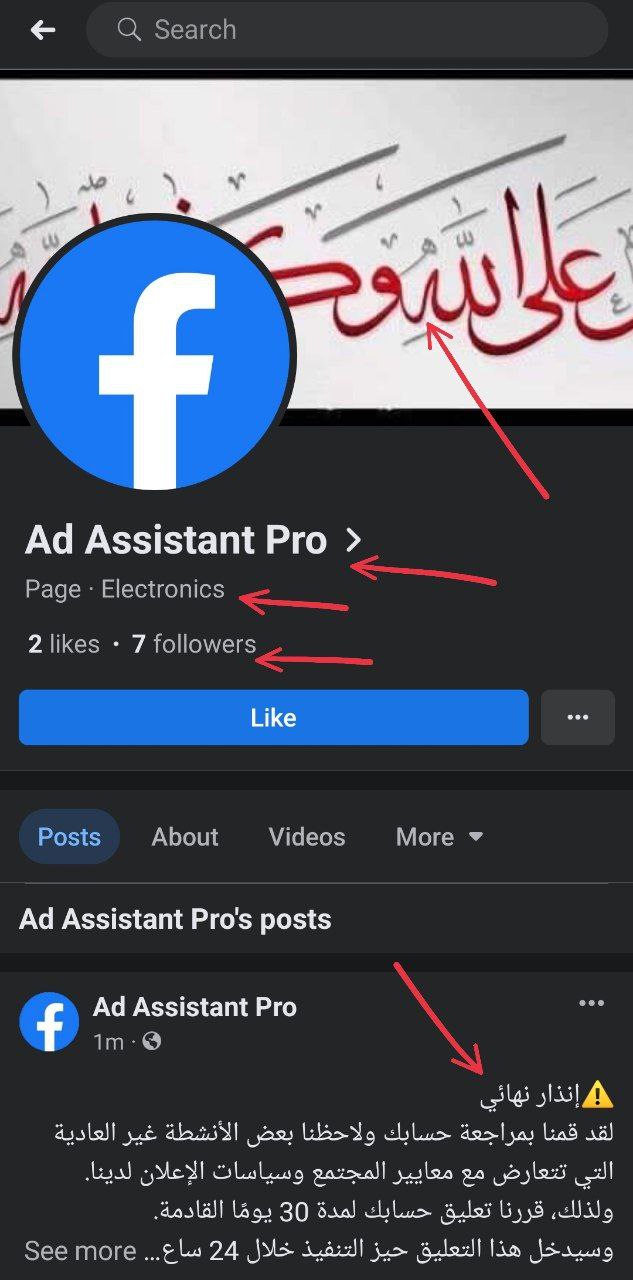Screen dimensions: 633x1280
Task: Select the Posts tab
Action: coord(69,837)
